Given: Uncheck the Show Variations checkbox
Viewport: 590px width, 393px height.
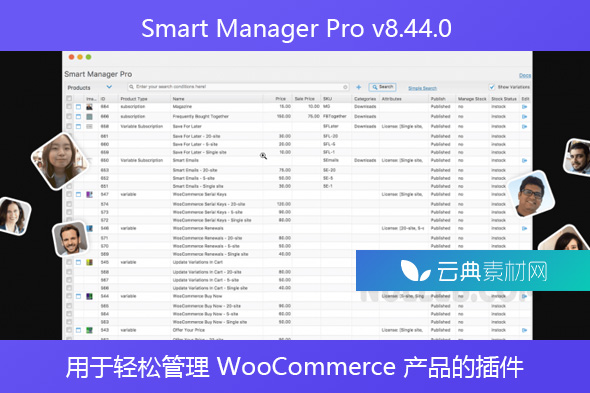Looking at the screenshot, I should (491, 87).
